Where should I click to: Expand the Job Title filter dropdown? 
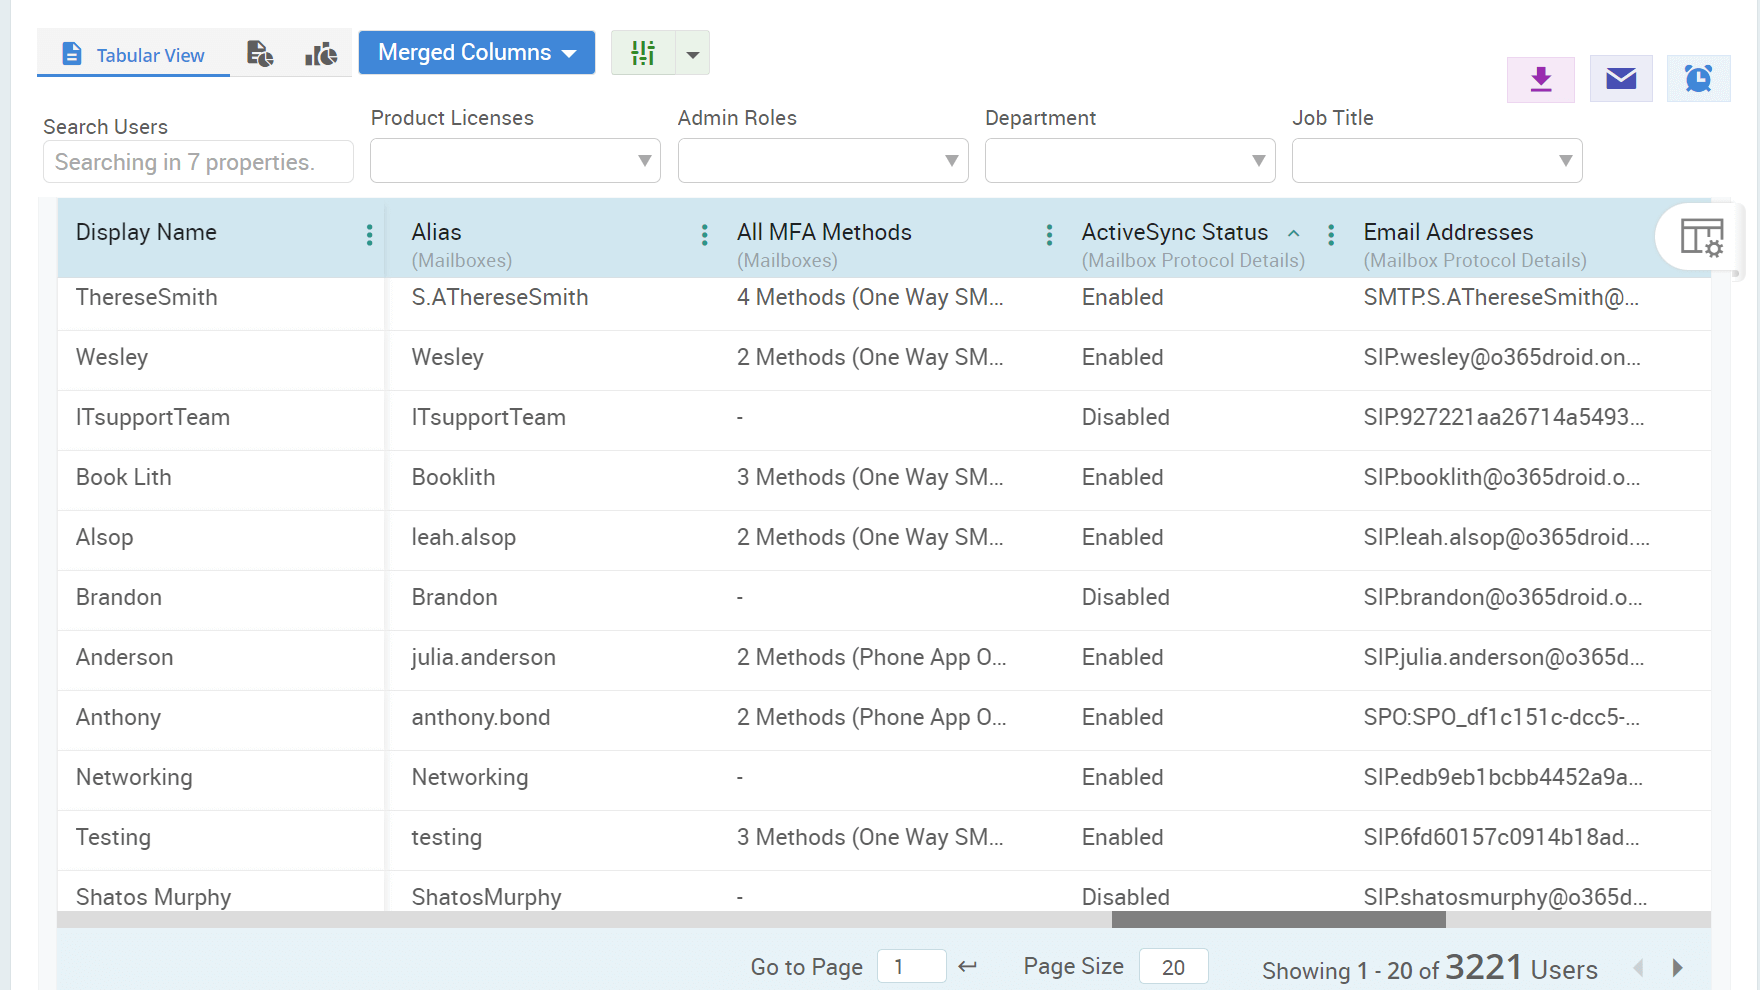coord(1565,160)
